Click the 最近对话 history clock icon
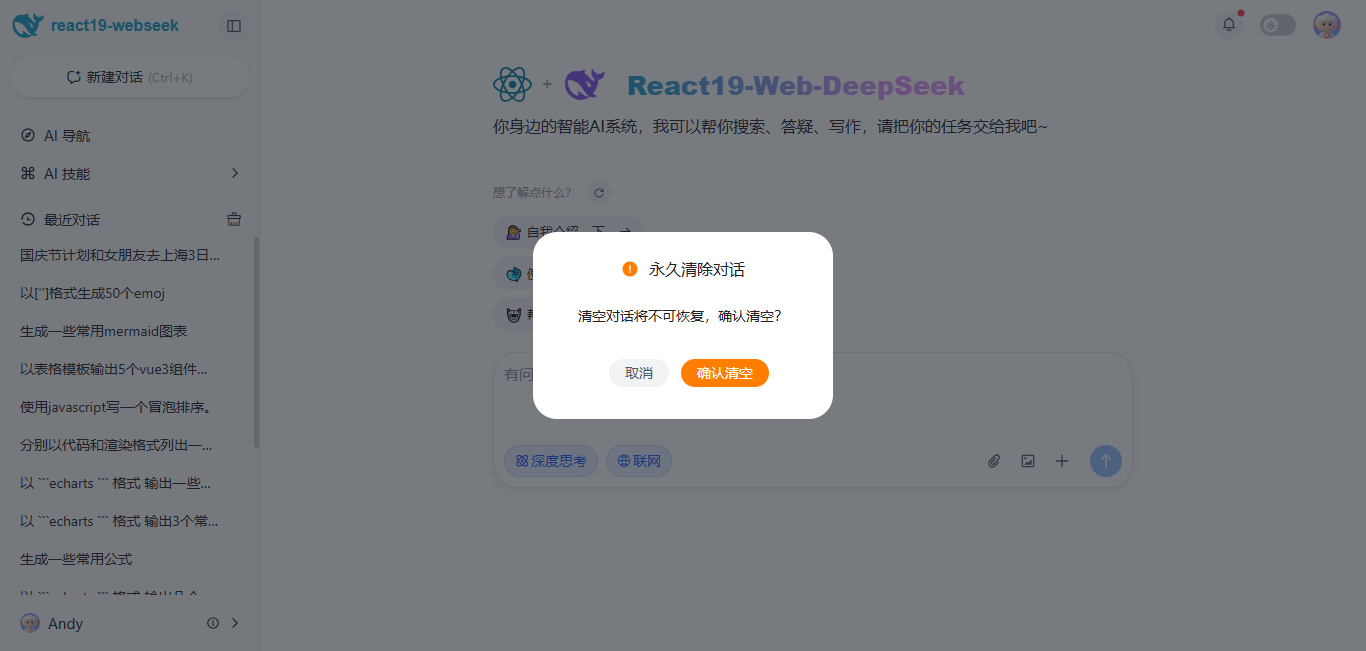The width and height of the screenshot is (1366, 651). [x=28, y=219]
